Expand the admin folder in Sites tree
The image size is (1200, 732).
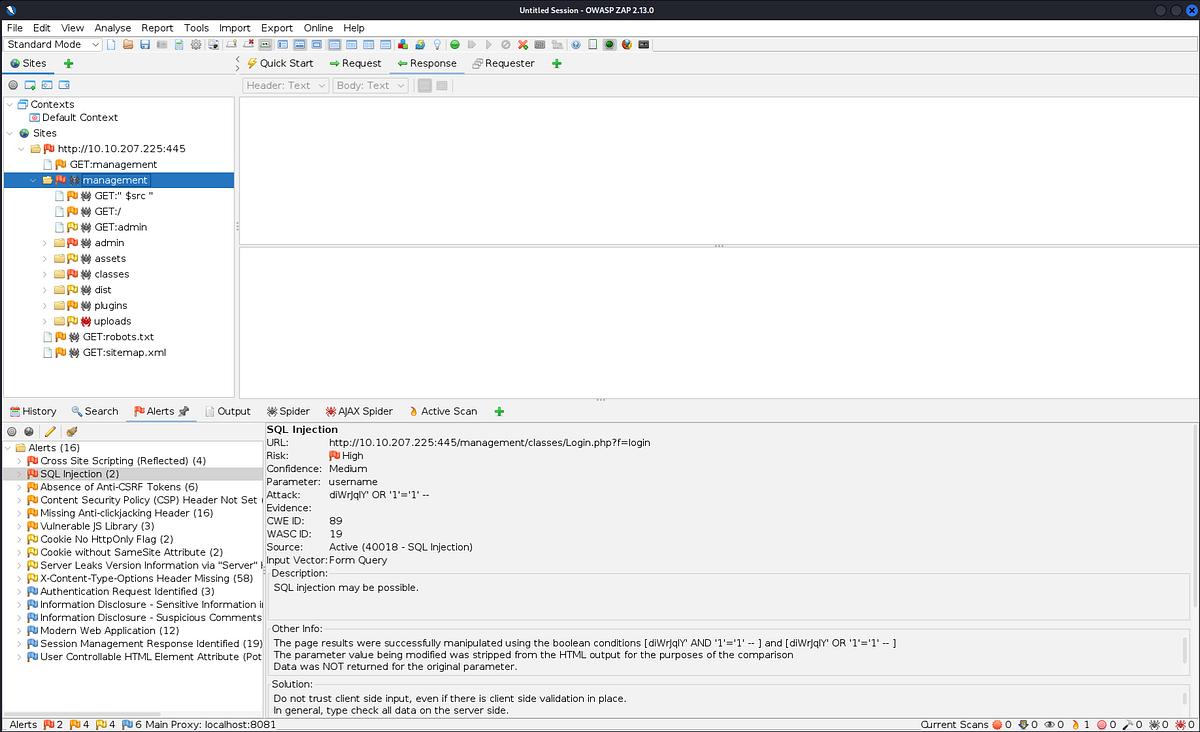point(45,243)
